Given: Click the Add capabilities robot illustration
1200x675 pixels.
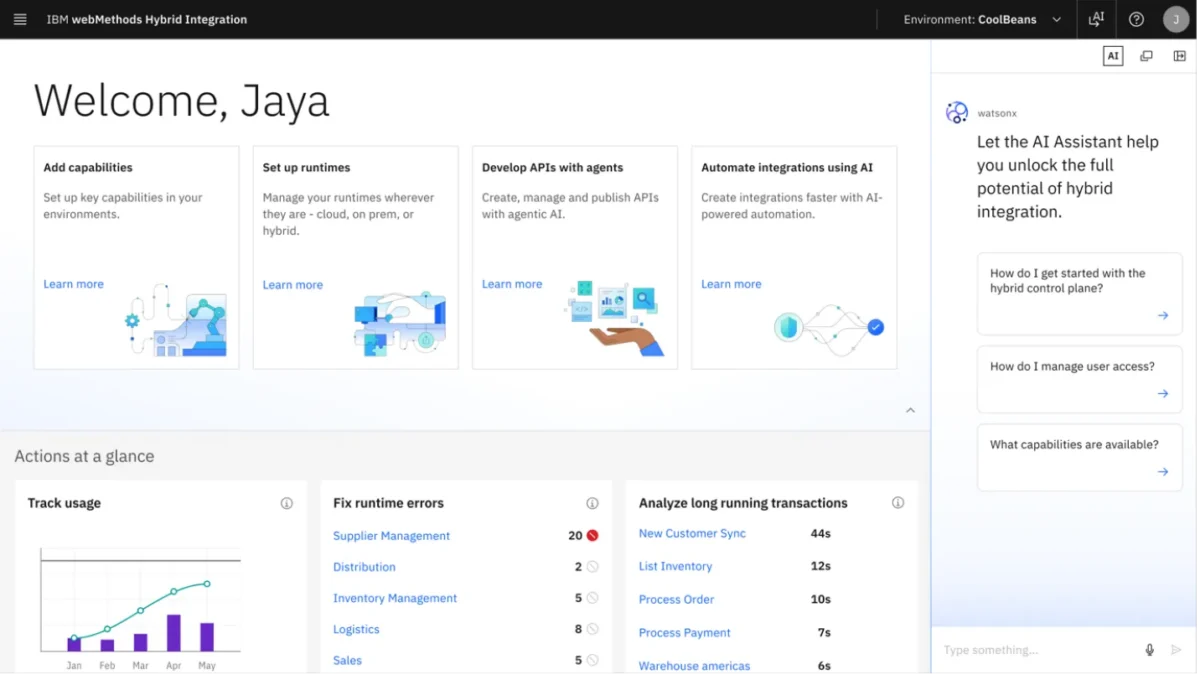Looking at the screenshot, I should click(x=176, y=320).
